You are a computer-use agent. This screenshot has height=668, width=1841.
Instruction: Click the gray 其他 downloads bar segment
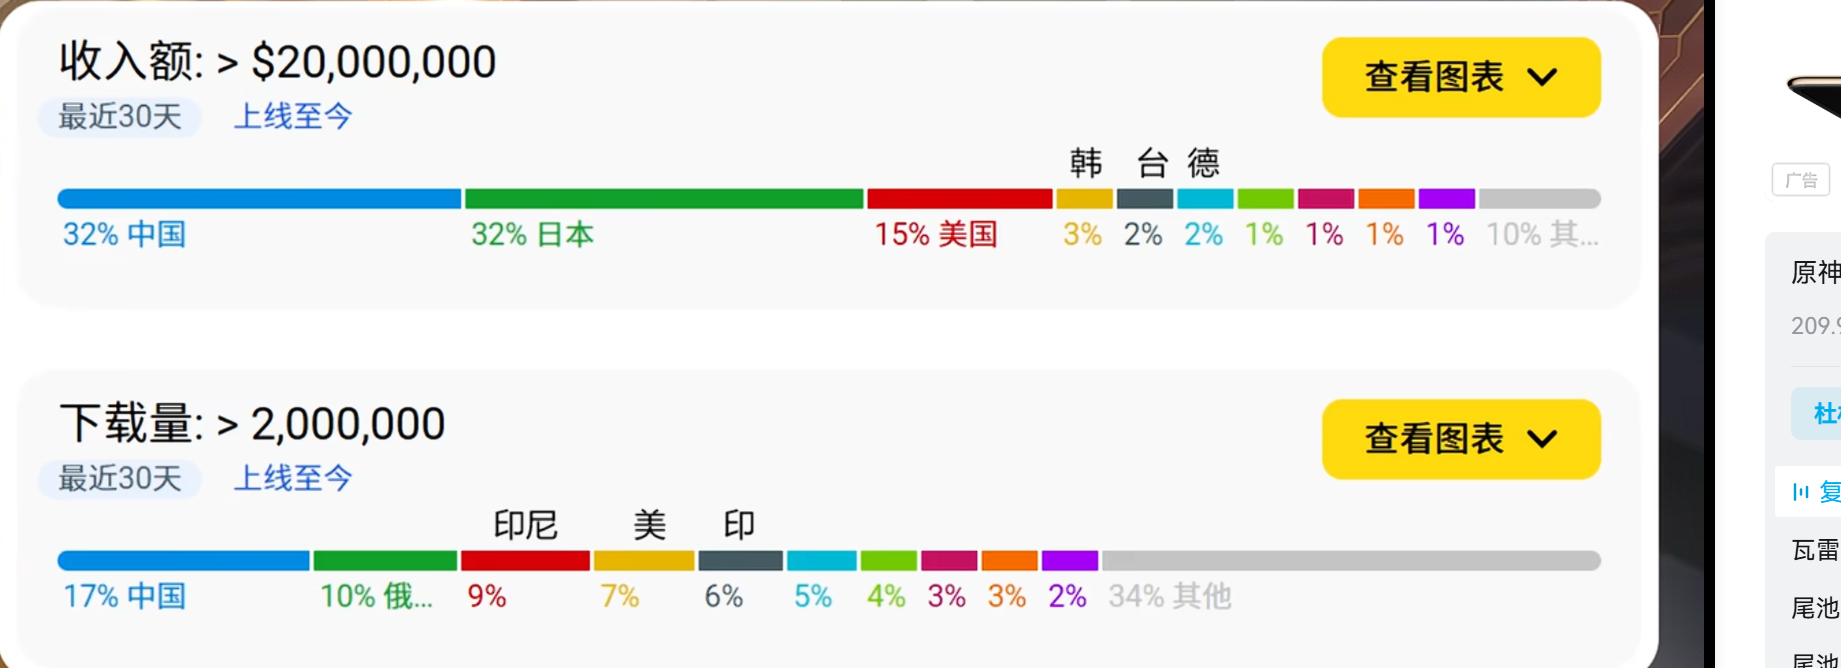click(x=1350, y=561)
